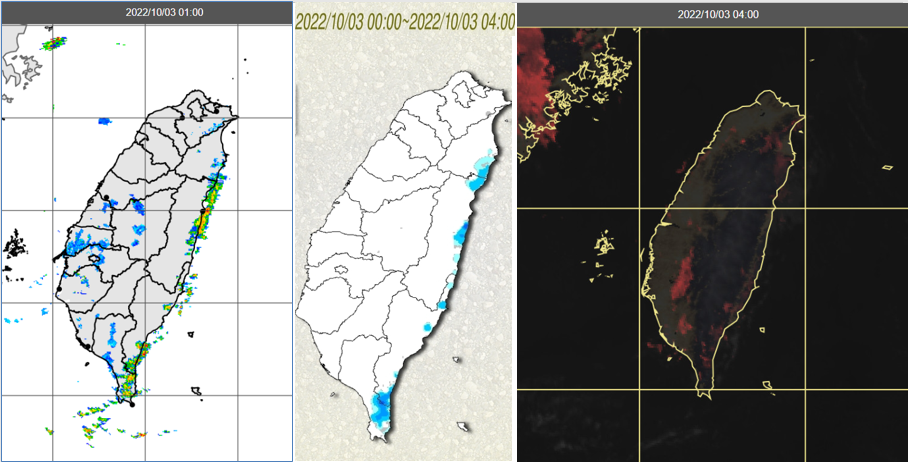Open the right satellite cloud image
The height and width of the screenshot is (462, 908).
712,240
